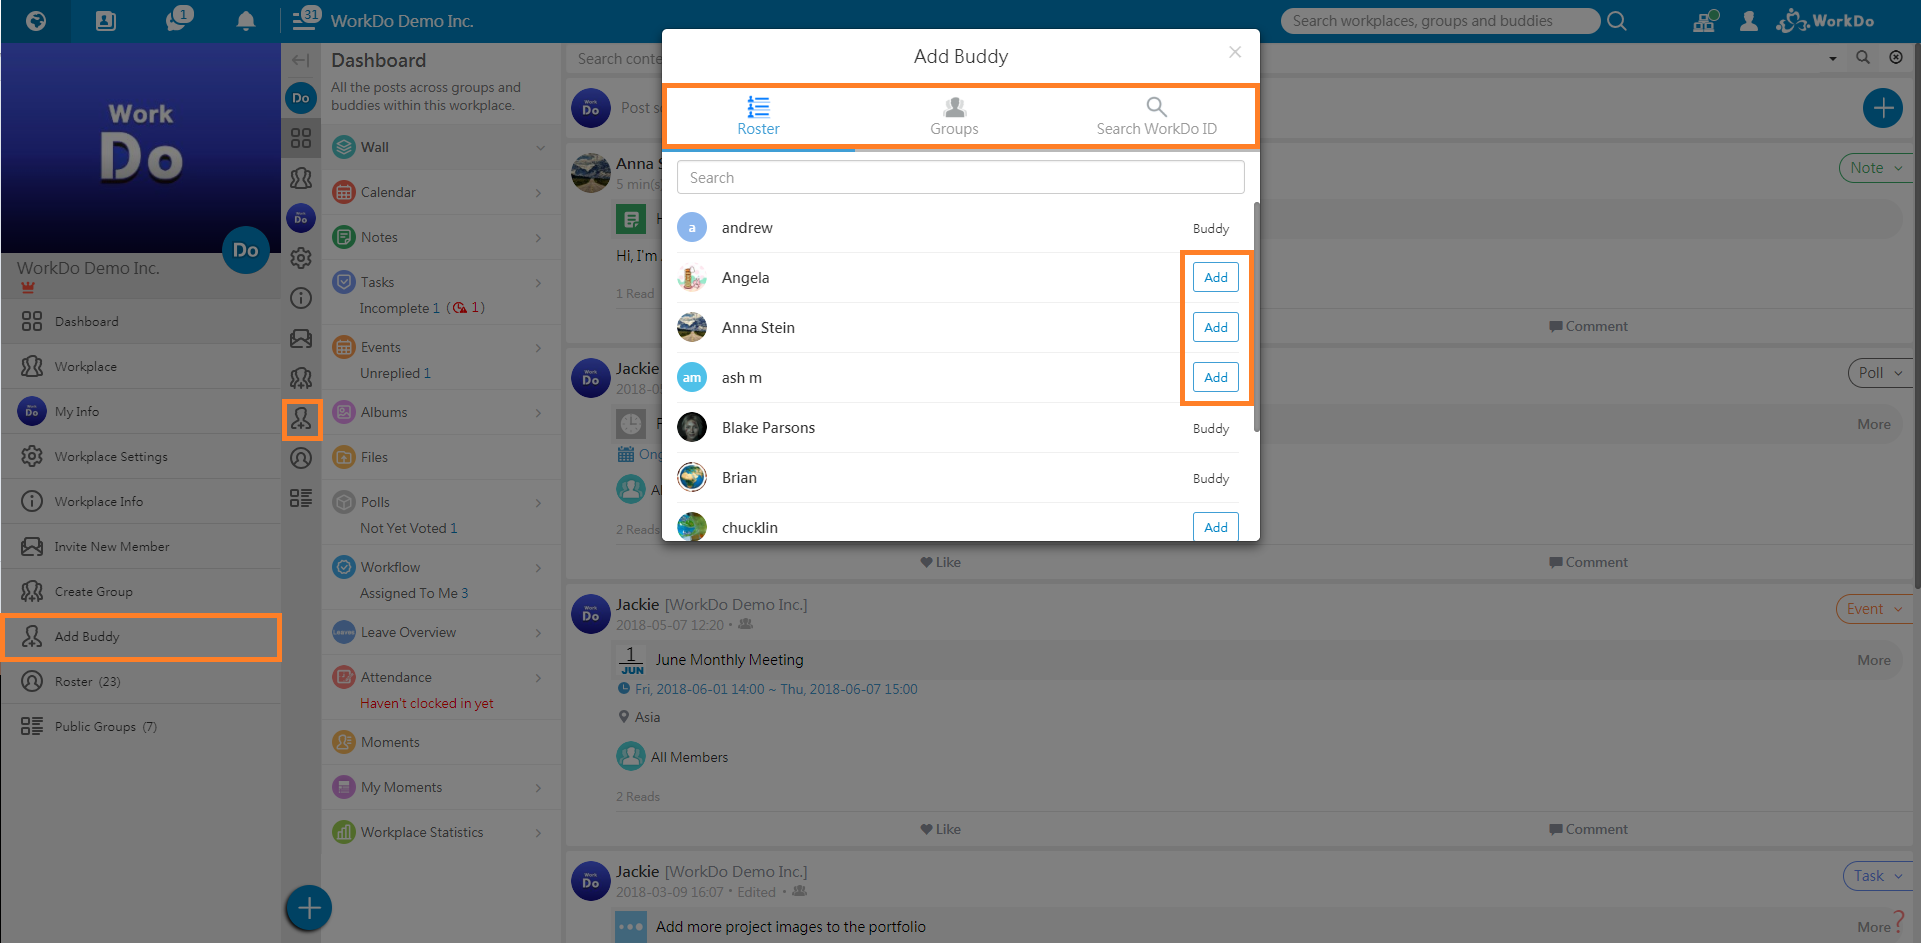The image size is (1921, 943).
Task: Like the June Monthly Meeting post
Action: click(x=940, y=829)
